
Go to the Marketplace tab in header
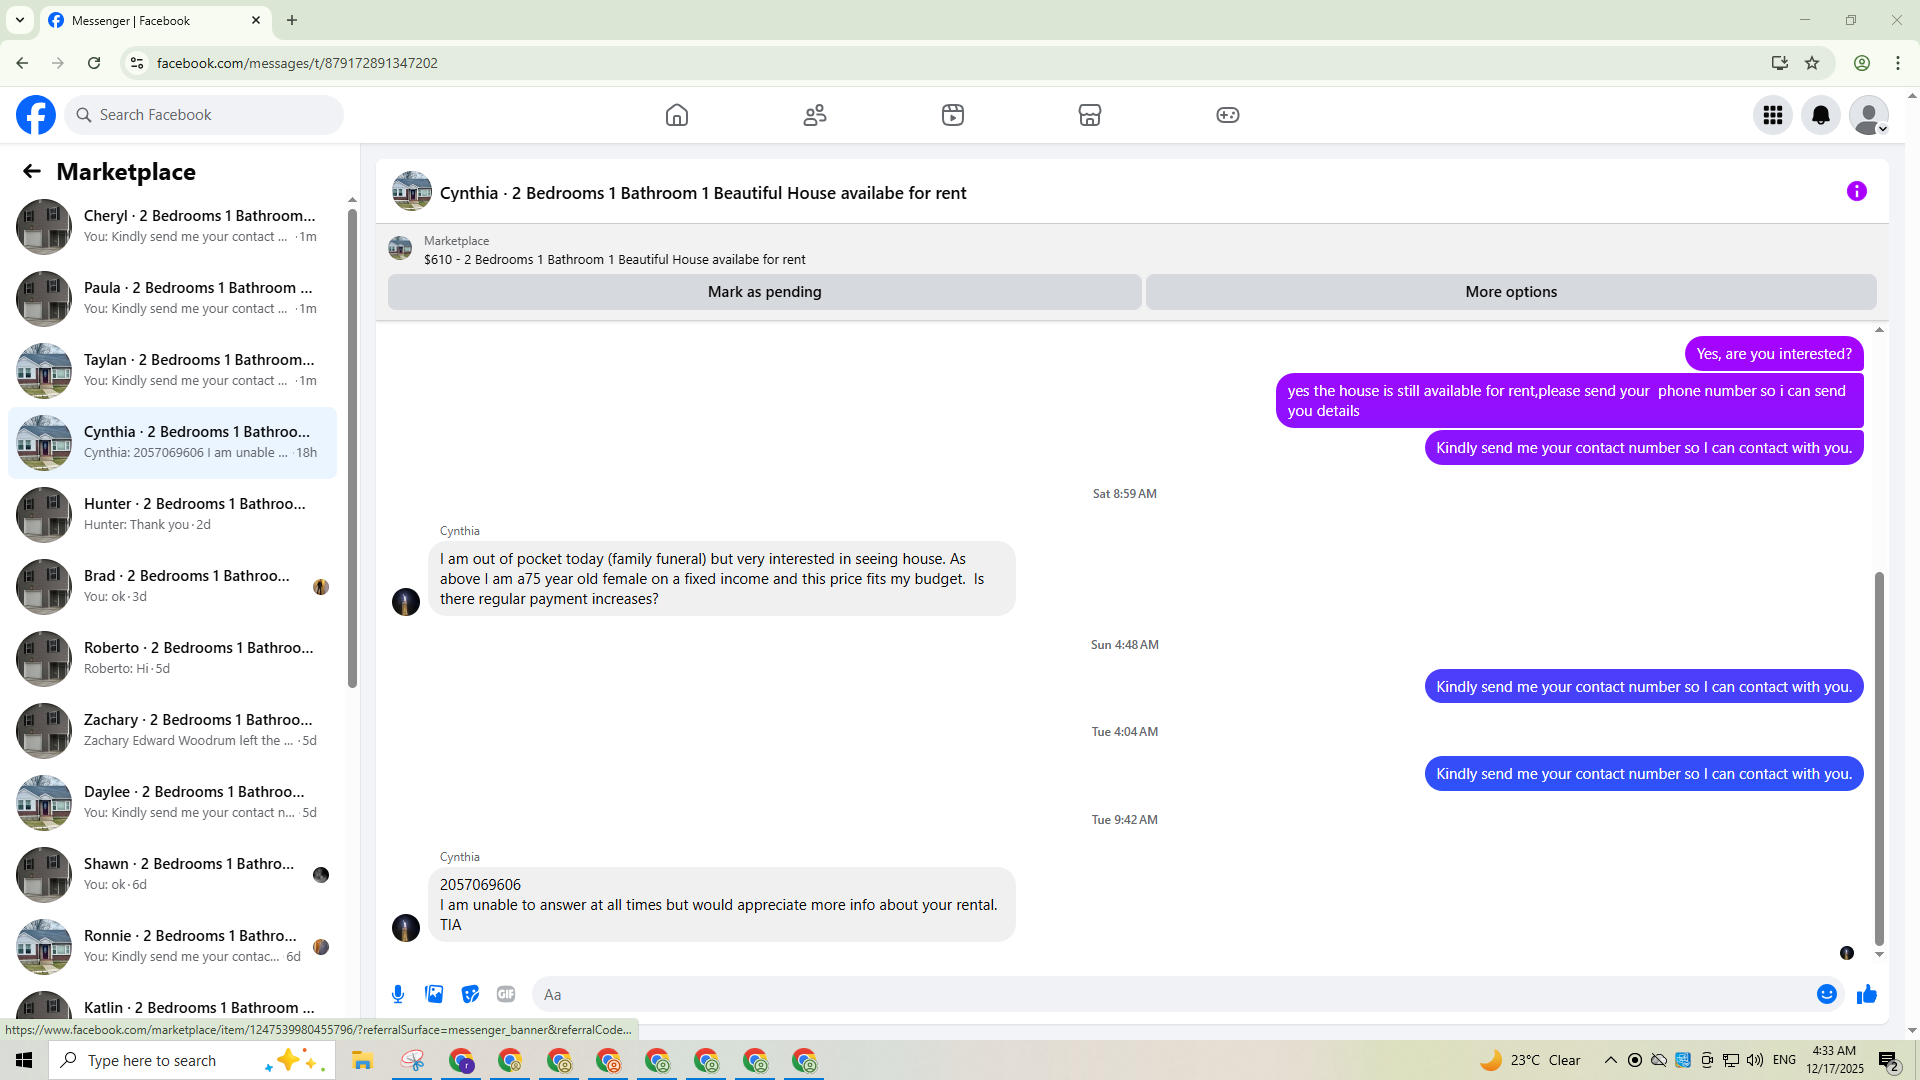point(1089,115)
